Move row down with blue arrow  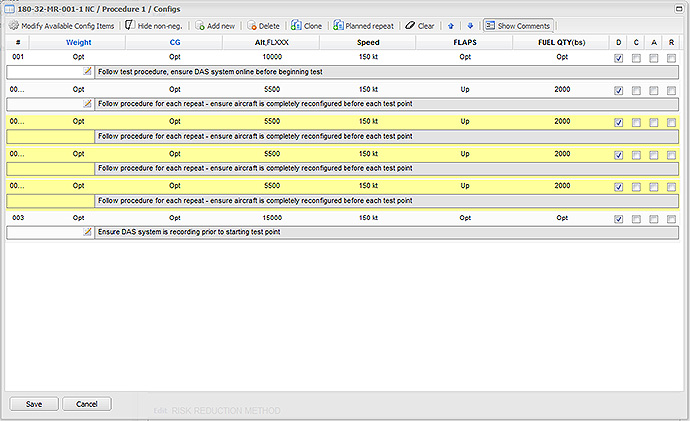click(x=470, y=26)
